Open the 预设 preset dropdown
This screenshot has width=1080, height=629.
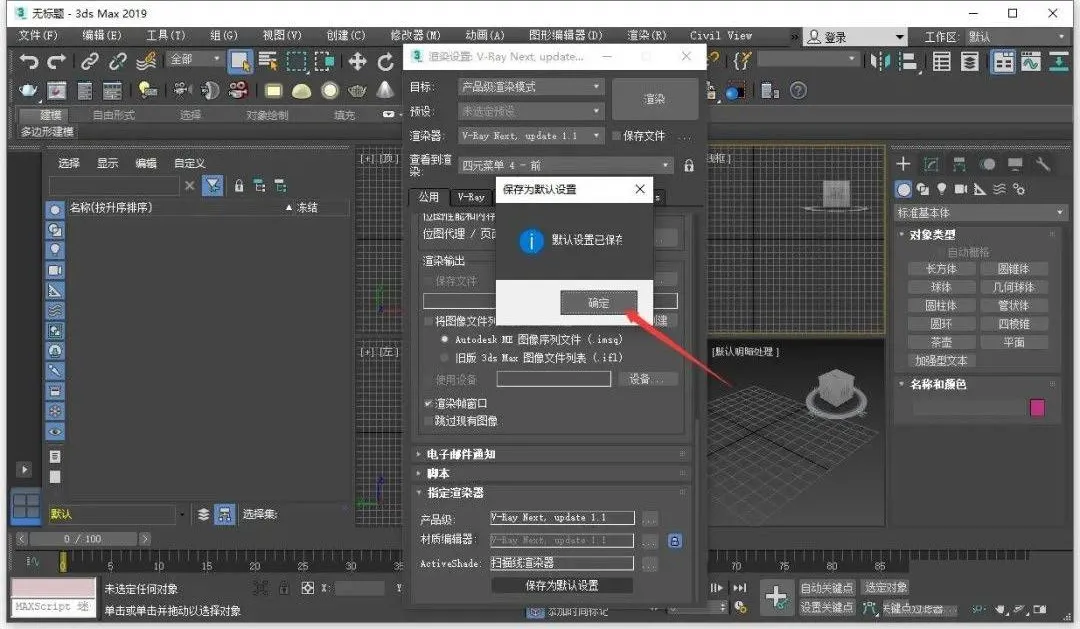531,111
